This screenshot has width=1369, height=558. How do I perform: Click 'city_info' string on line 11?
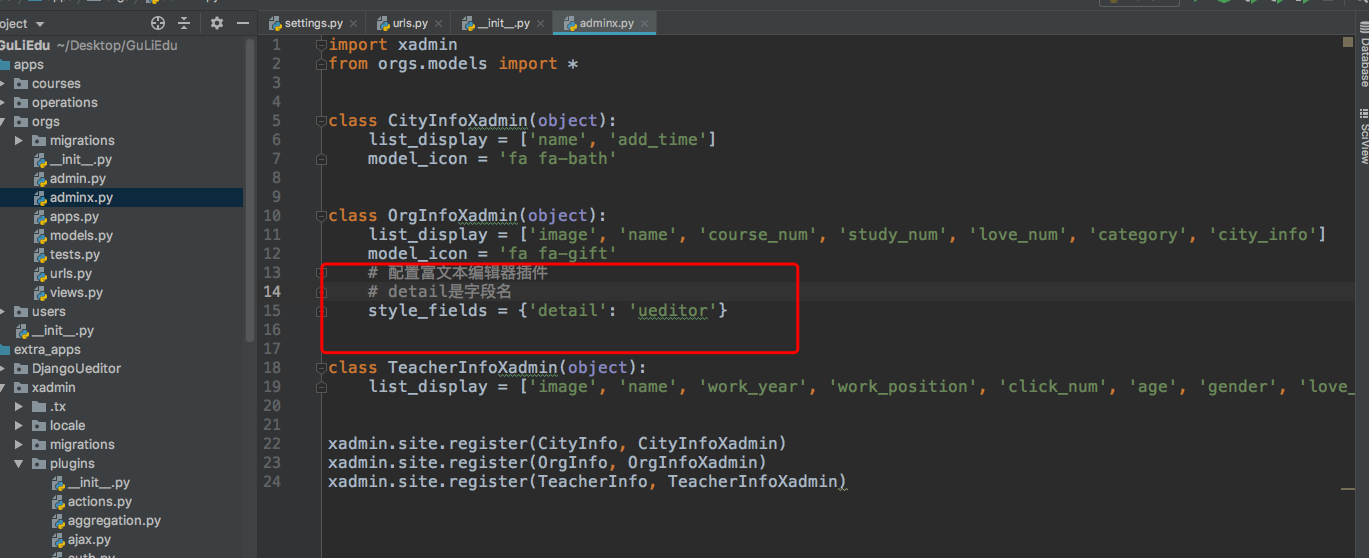tap(1262, 234)
